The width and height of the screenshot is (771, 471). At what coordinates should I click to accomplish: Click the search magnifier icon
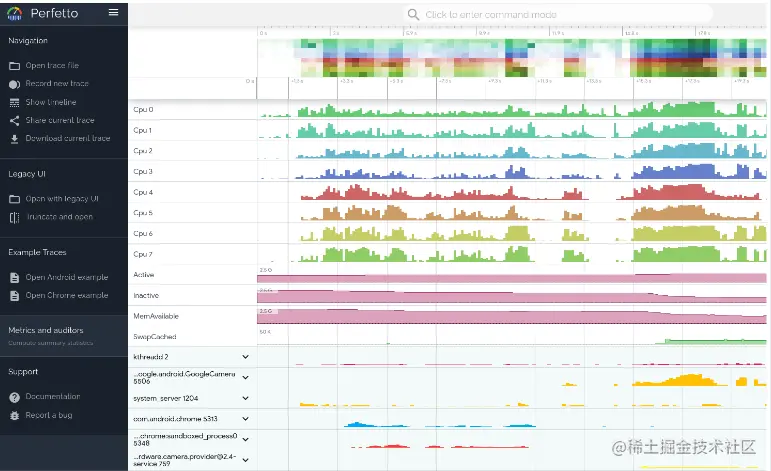point(414,15)
